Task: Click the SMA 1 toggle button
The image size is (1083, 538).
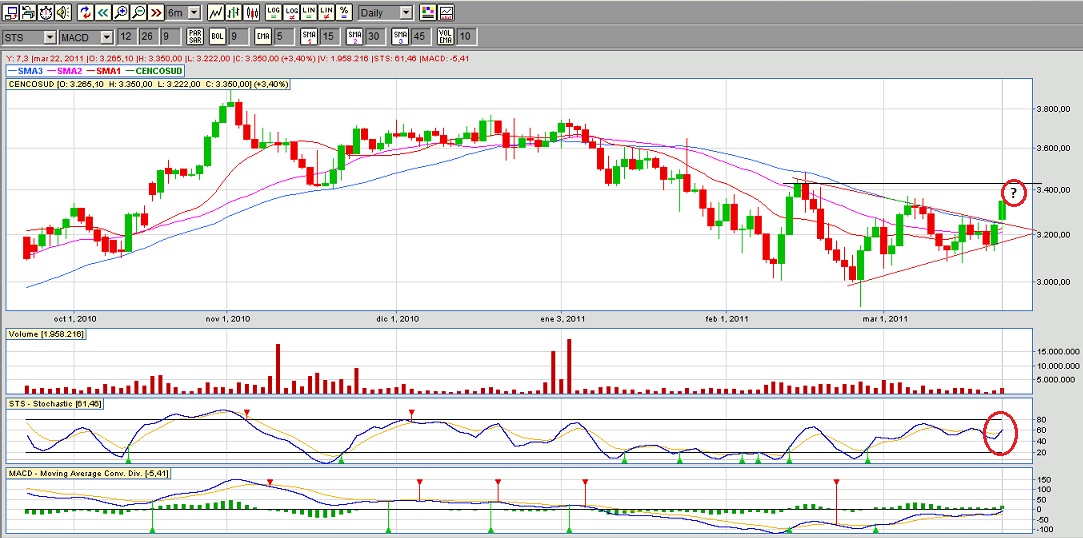Action: coord(308,37)
